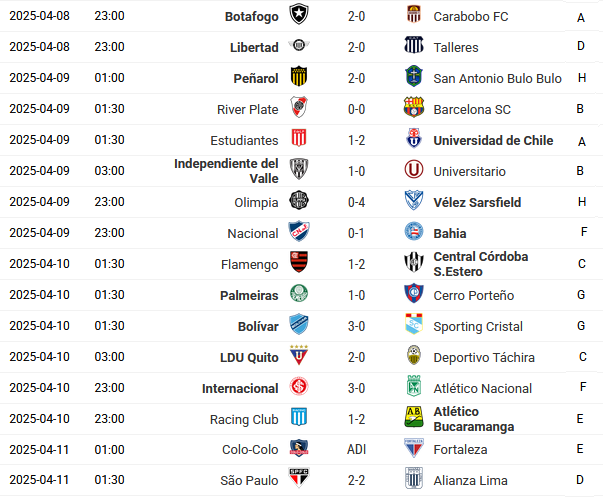Click the Universitario U logo
This screenshot has height=497, width=603.
(414, 169)
